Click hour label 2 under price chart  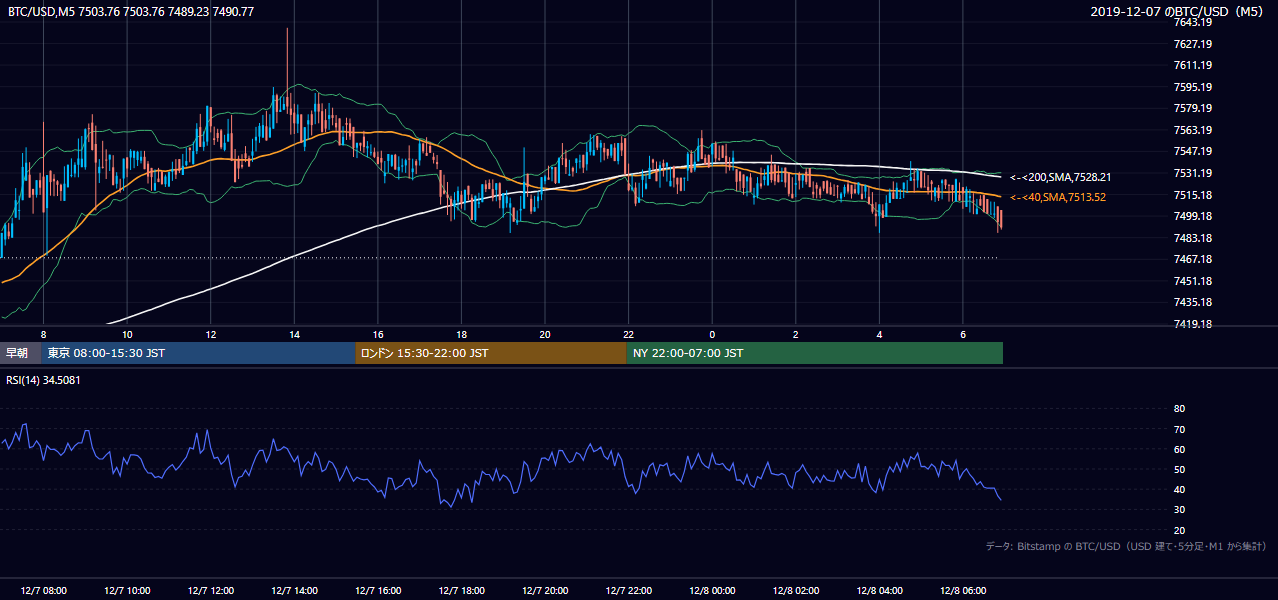[795, 334]
